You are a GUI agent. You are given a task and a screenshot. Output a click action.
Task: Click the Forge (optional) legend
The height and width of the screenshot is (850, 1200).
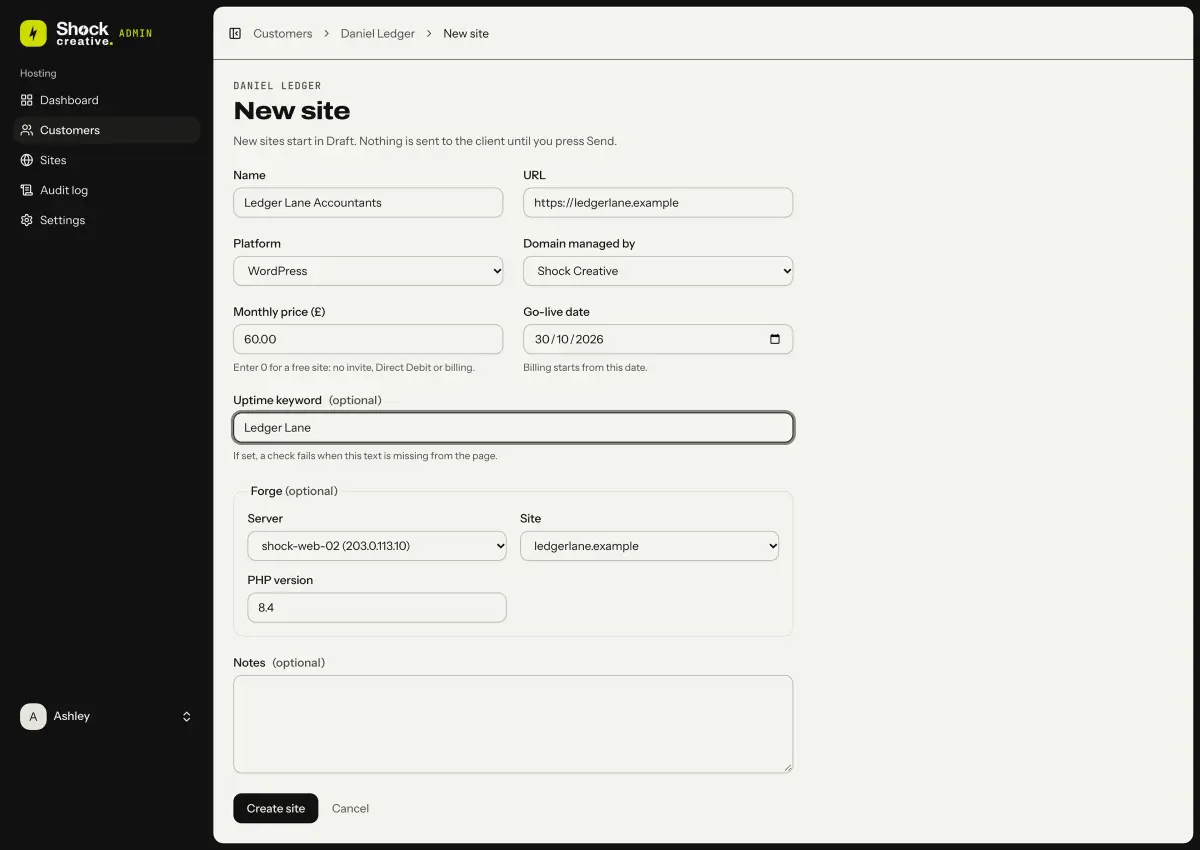coord(294,491)
